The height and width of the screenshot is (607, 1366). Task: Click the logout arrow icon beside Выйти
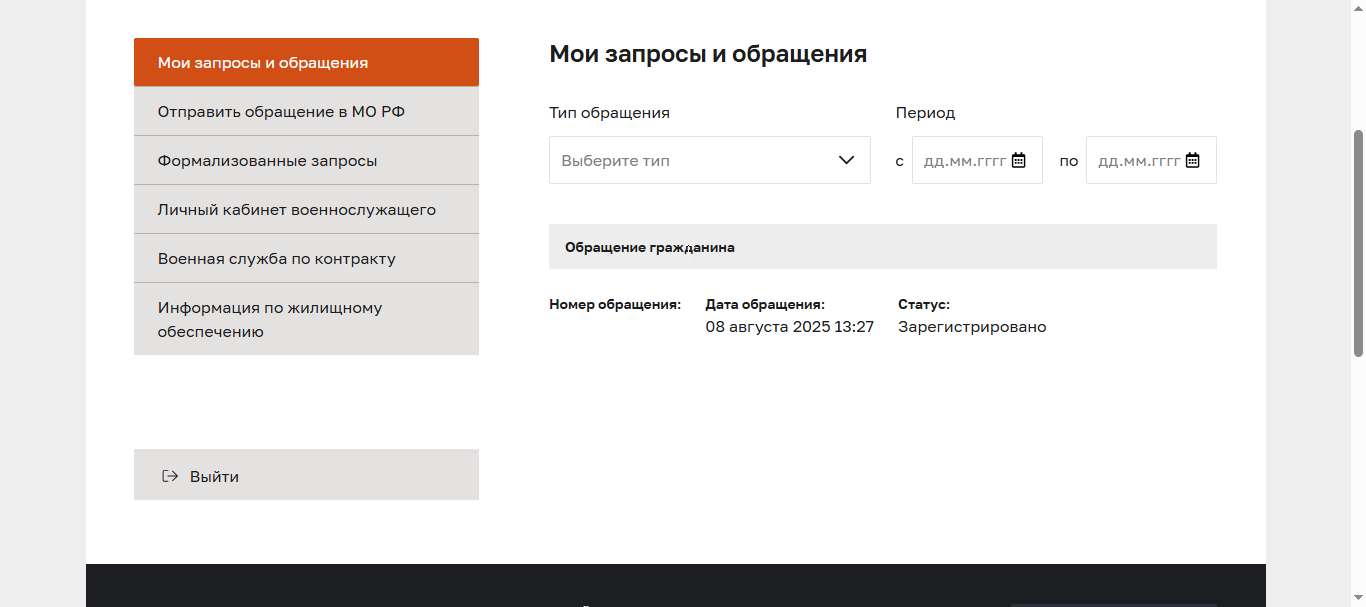click(170, 476)
